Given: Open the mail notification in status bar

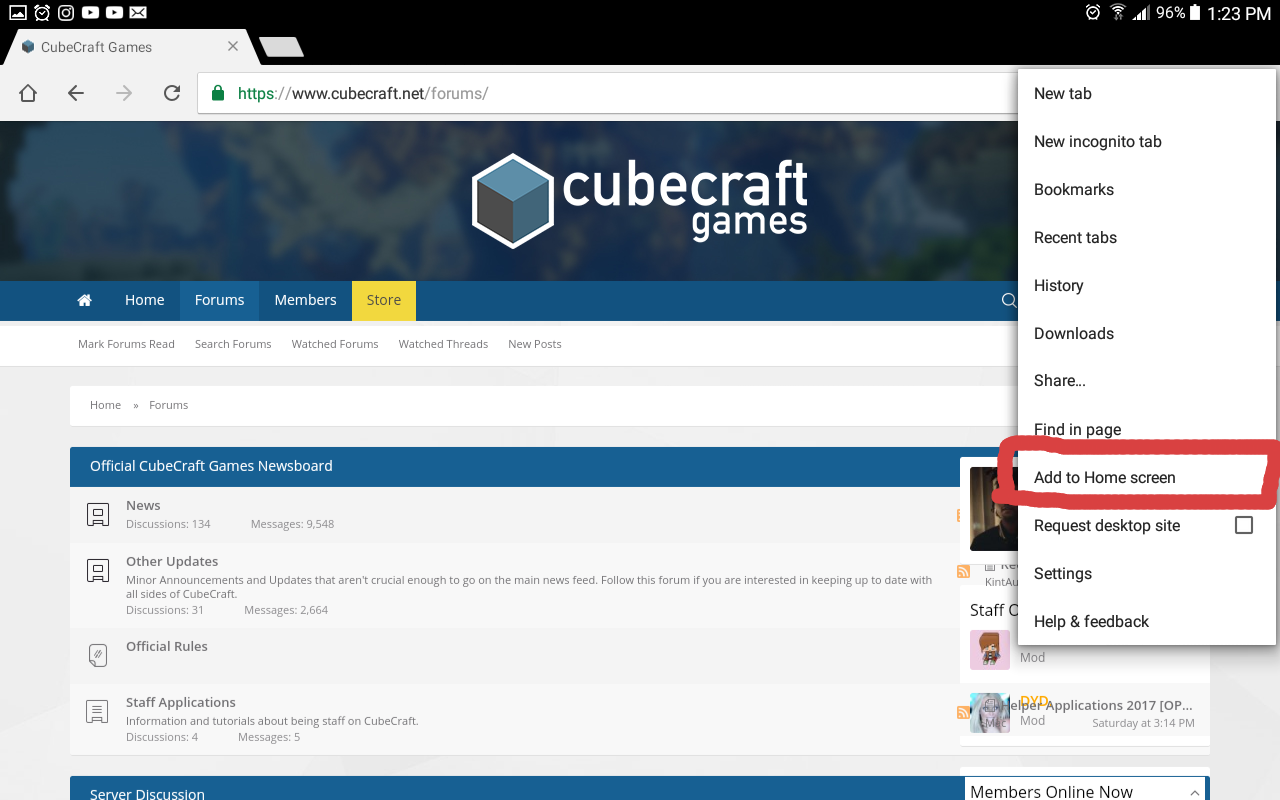Looking at the screenshot, I should (x=138, y=13).
